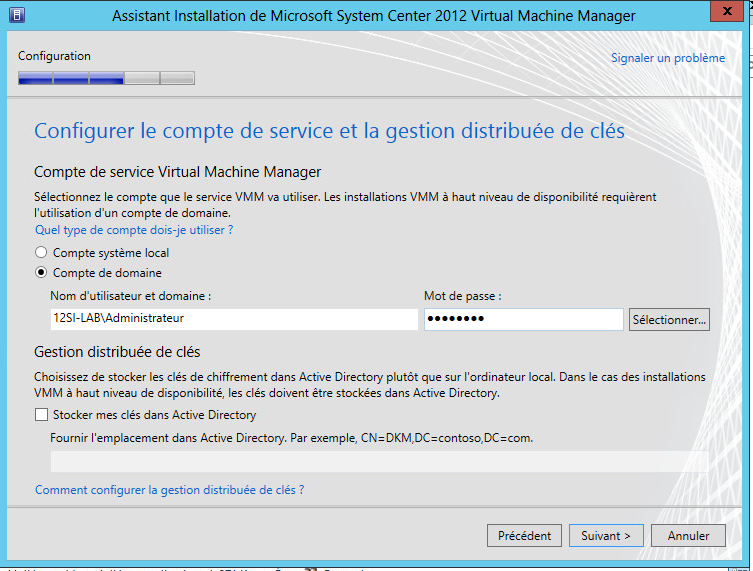Image resolution: width=753 pixels, height=571 pixels.
Task: Click the 'Compte de service Virtual Machine Manager' heading
Action: [177, 172]
